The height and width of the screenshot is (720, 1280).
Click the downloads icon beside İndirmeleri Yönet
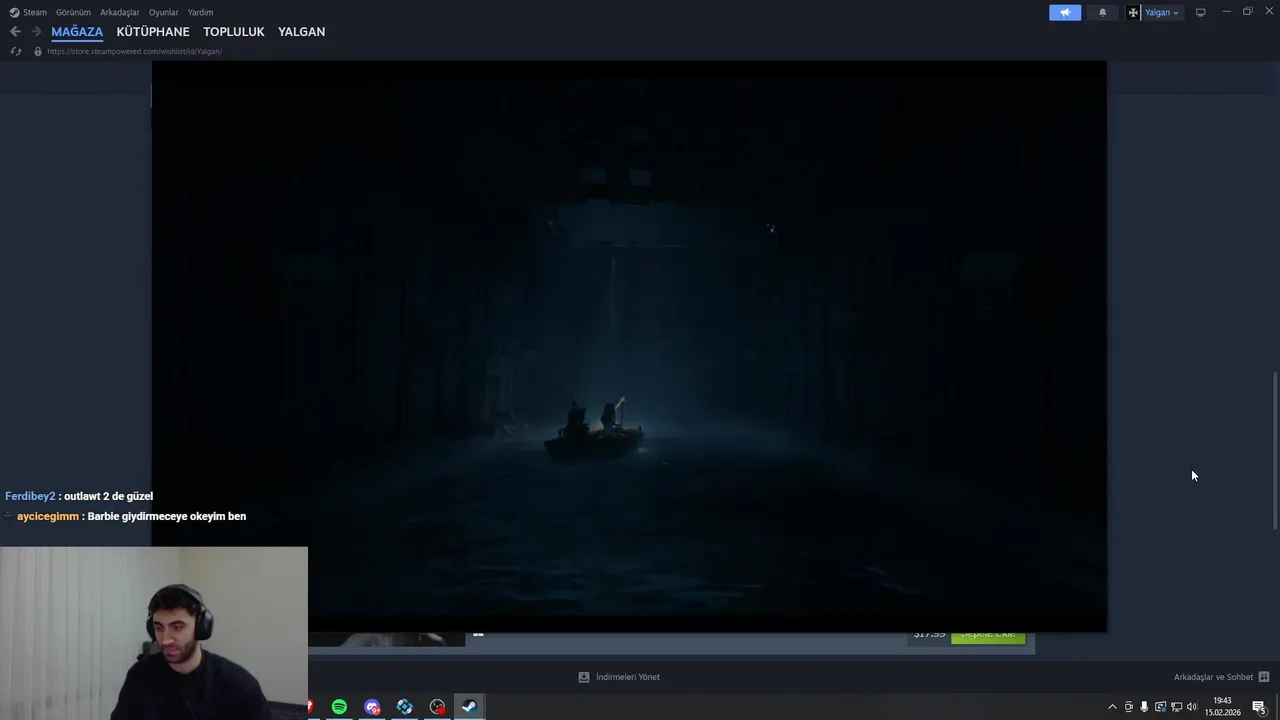click(584, 677)
